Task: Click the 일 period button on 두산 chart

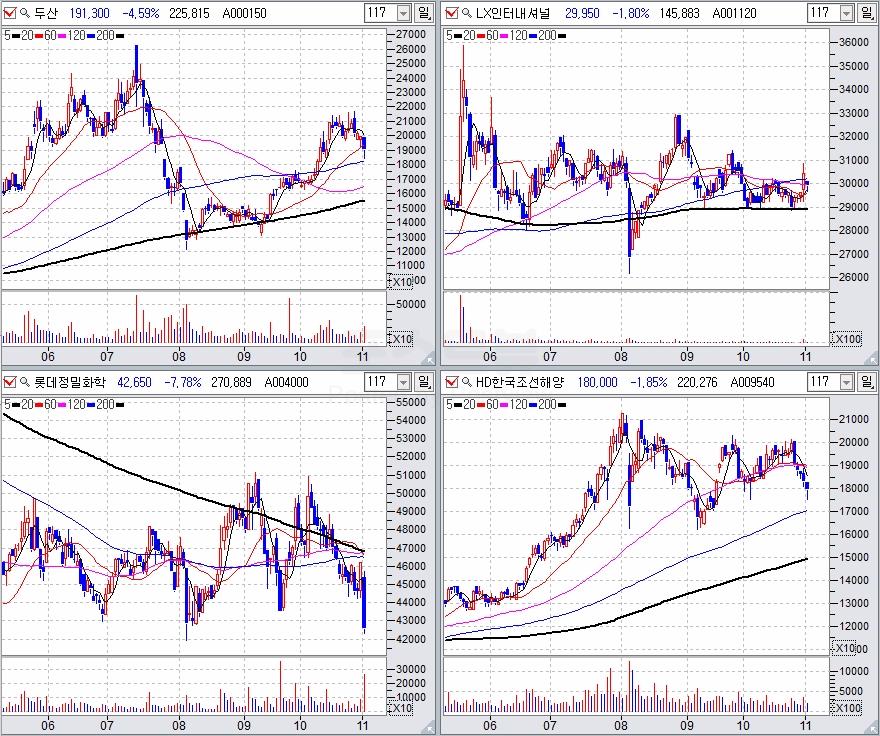Action: pos(425,13)
